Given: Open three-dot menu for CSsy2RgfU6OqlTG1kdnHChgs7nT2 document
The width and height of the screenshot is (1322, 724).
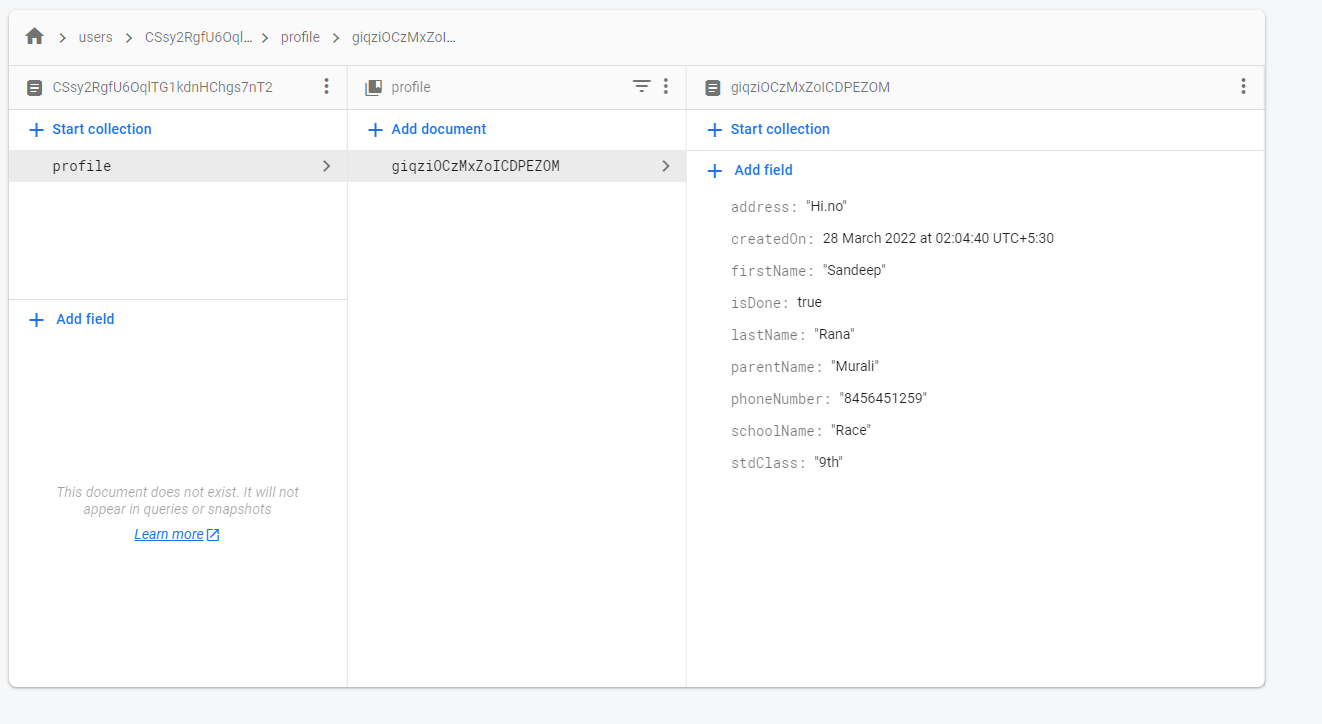Looking at the screenshot, I should (x=326, y=87).
